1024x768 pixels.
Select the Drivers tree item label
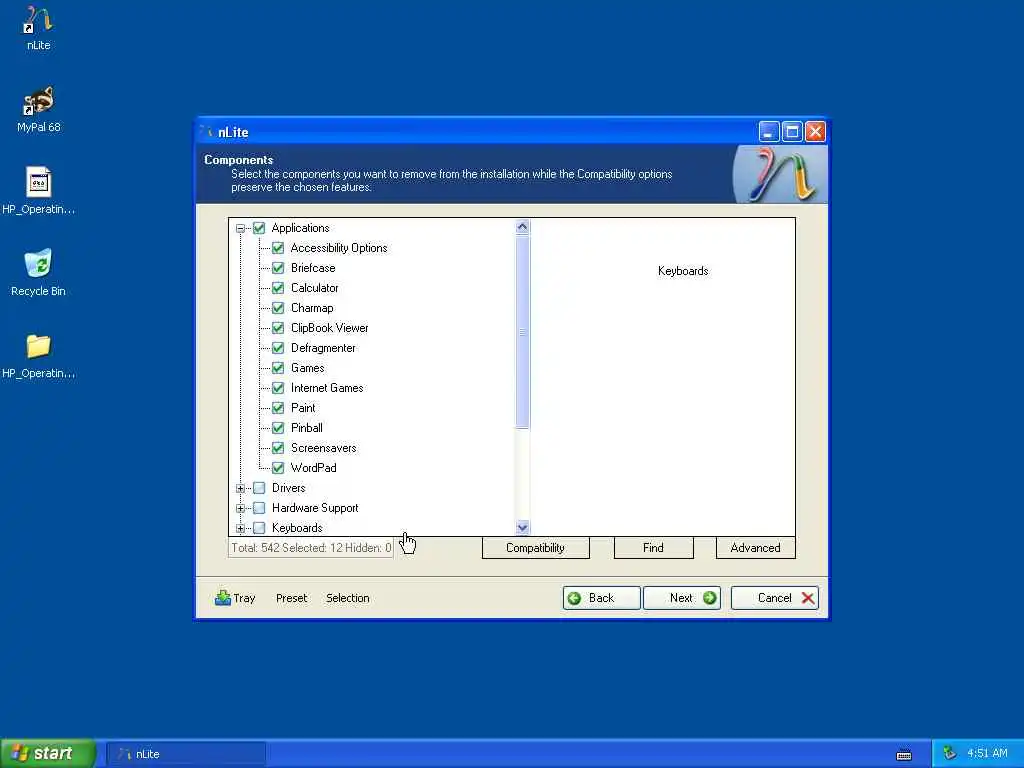(289, 488)
